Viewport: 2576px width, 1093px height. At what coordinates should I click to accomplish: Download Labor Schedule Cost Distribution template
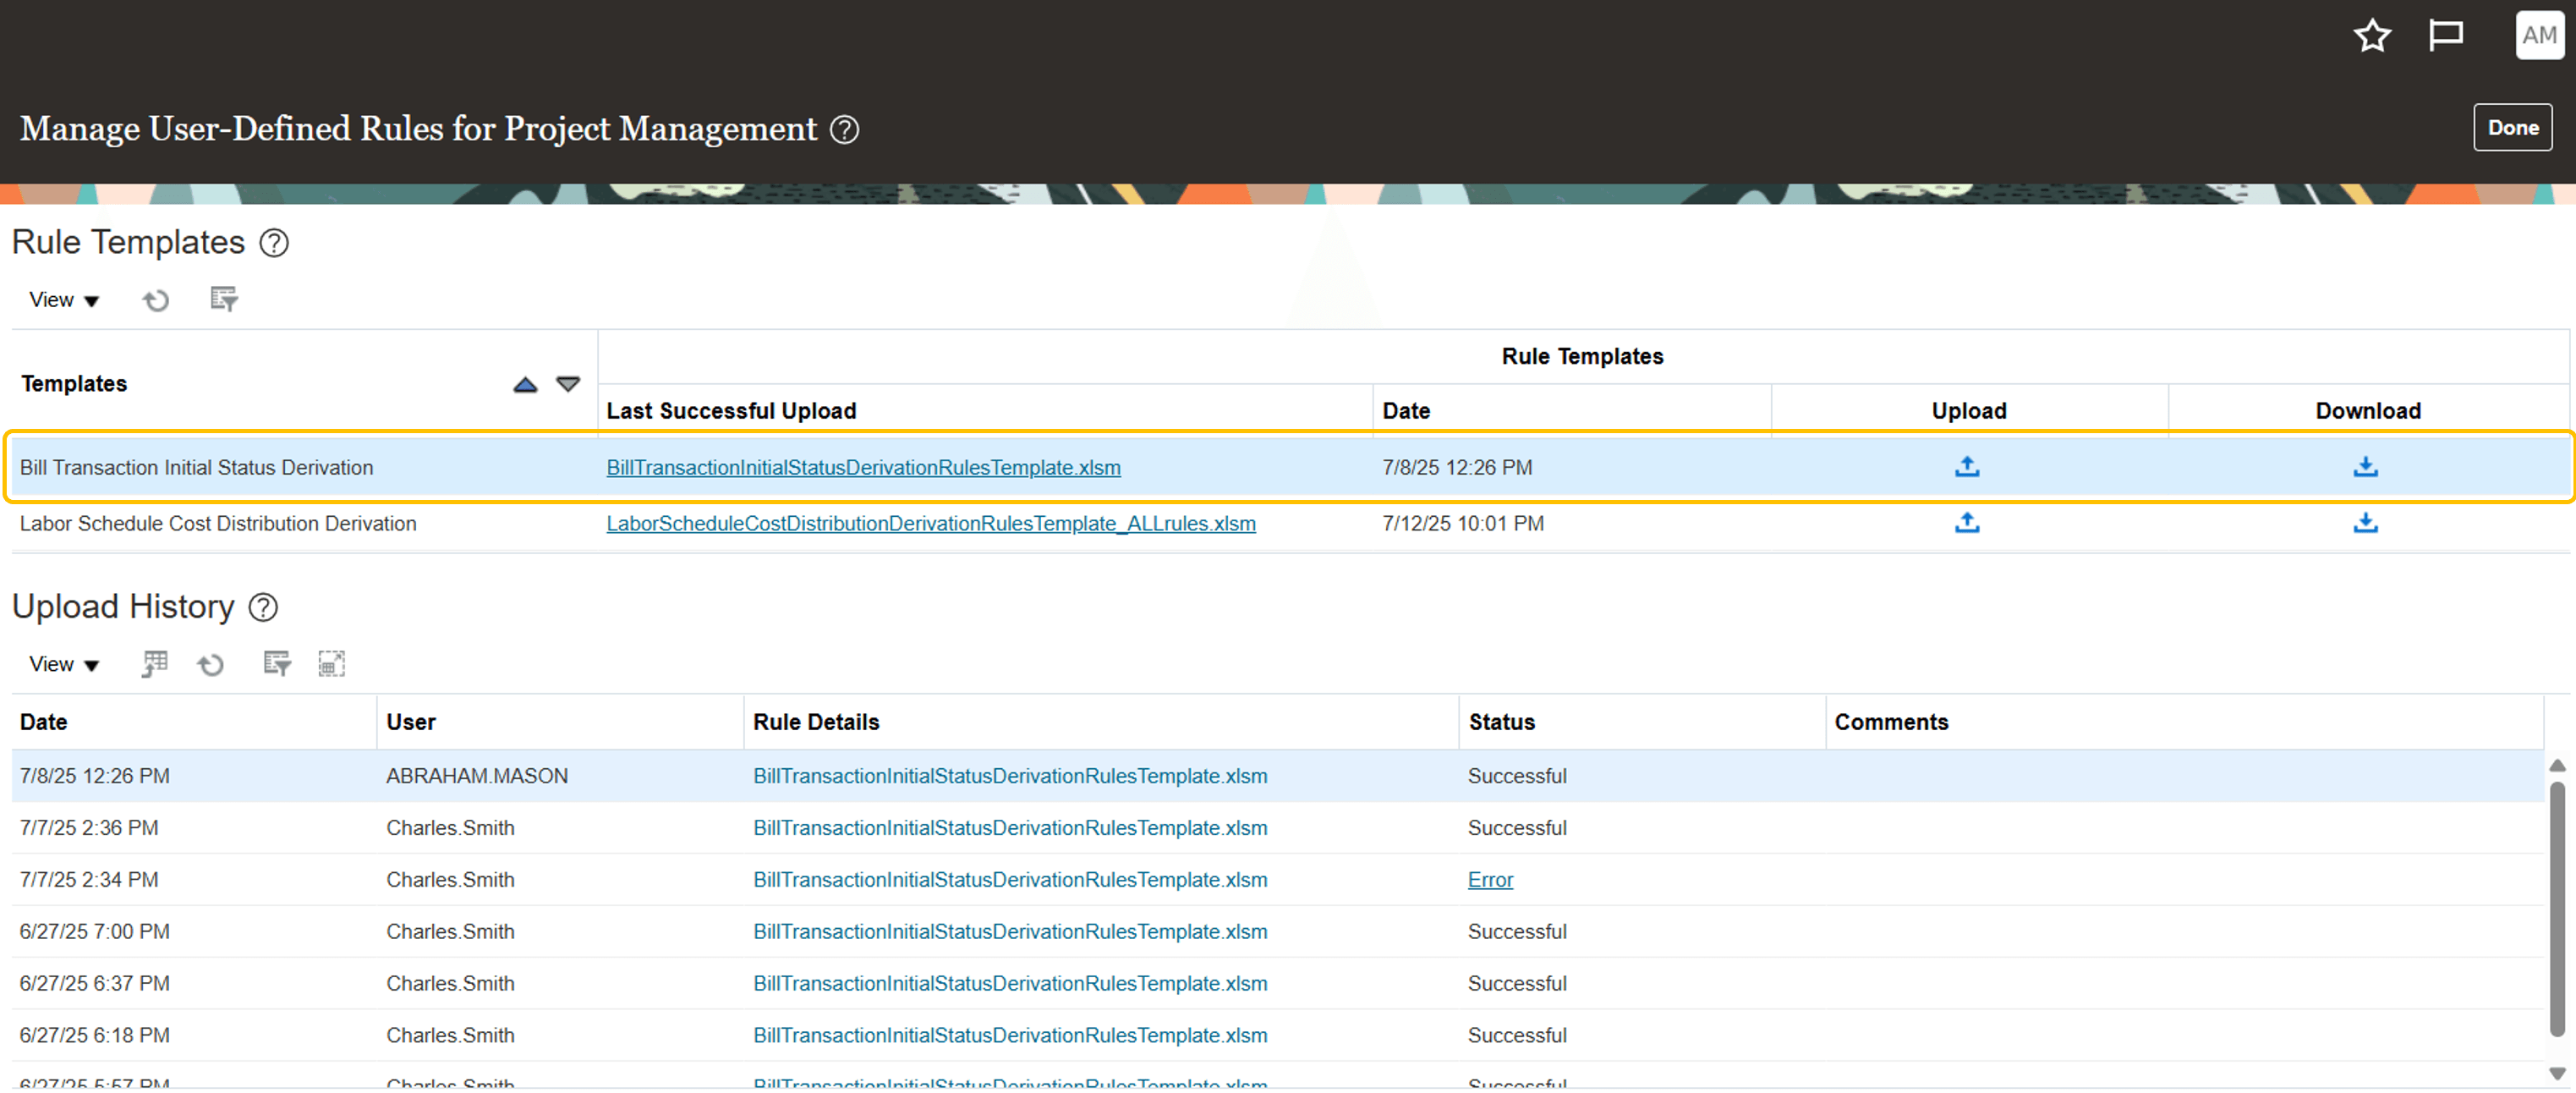click(2364, 523)
